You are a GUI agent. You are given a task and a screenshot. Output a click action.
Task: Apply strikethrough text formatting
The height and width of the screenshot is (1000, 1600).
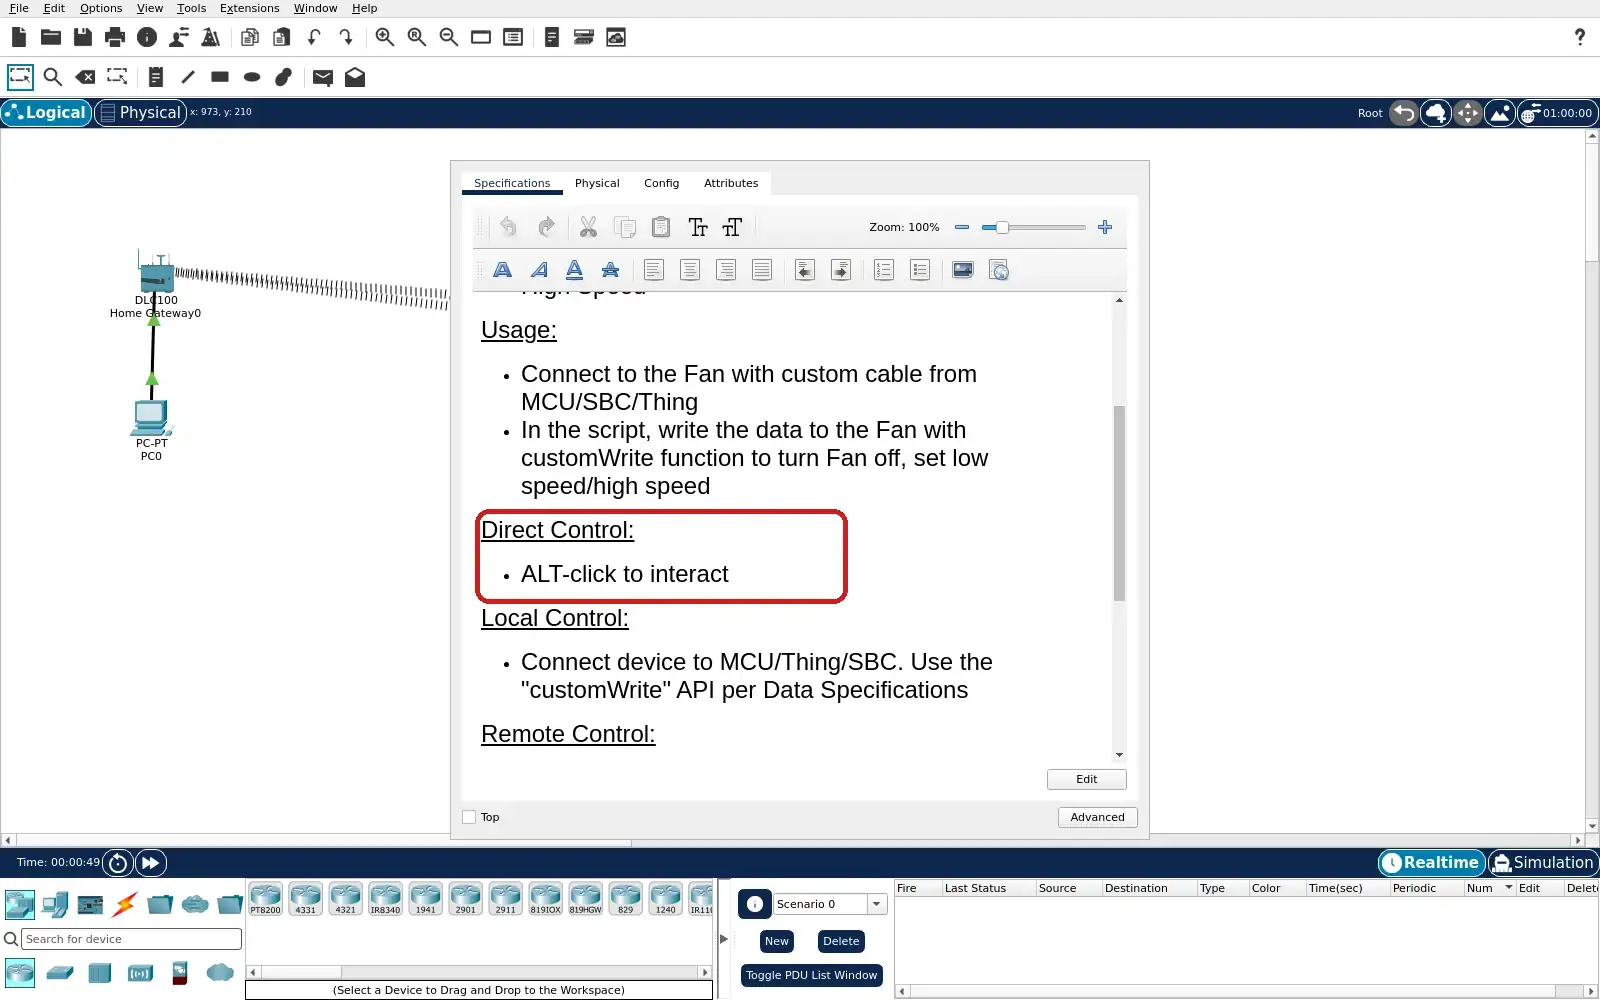tap(610, 270)
